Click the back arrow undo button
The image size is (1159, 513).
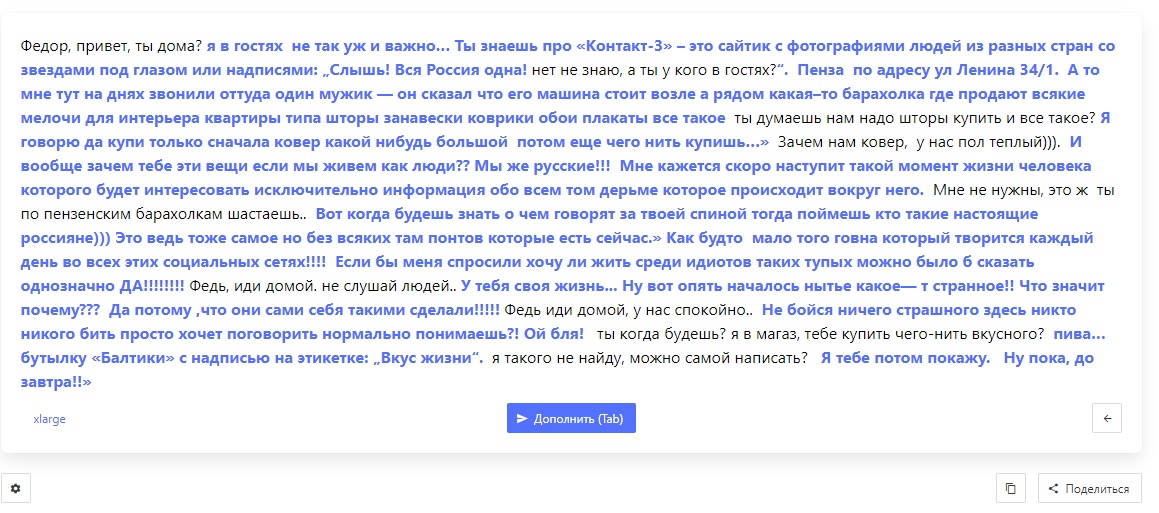coord(1107,418)
